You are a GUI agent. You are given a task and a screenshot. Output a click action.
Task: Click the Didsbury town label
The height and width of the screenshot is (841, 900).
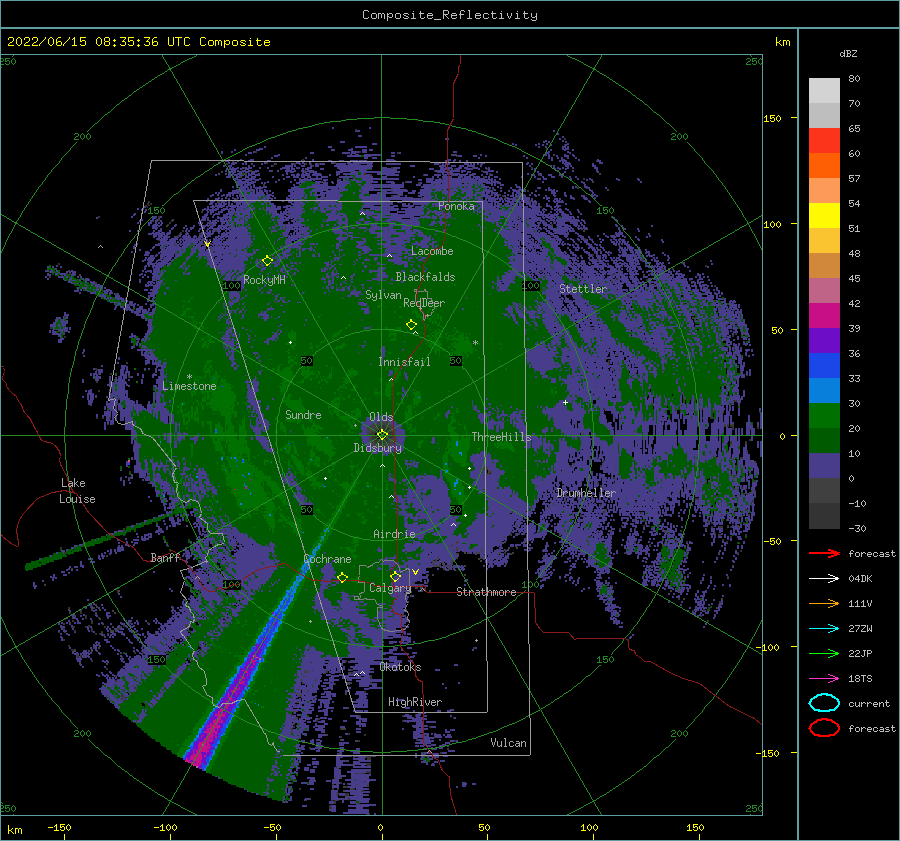[377, 448]
